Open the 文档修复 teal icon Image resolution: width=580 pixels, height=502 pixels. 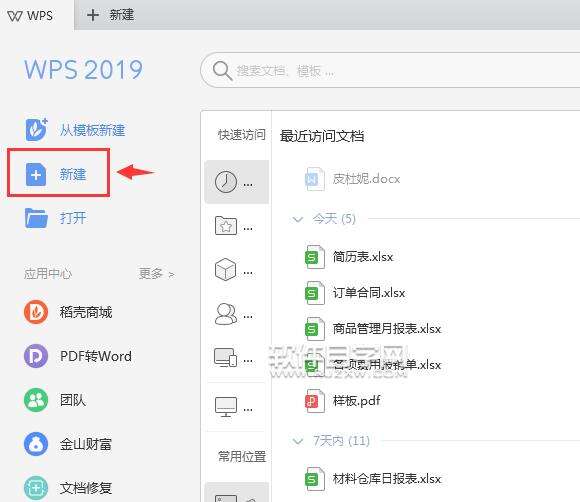[x=36, y=488]
